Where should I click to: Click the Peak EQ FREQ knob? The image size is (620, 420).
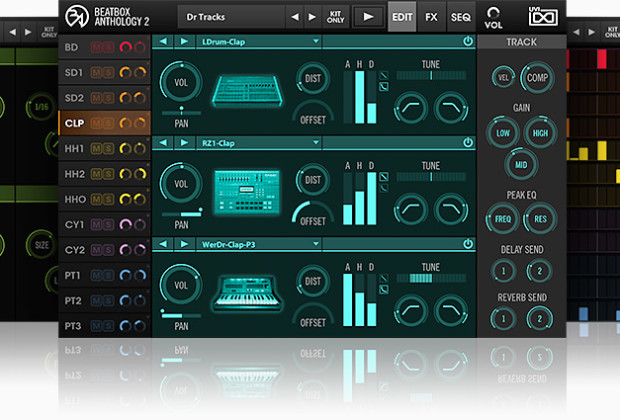pyautogui.click(x=503, y=219)
